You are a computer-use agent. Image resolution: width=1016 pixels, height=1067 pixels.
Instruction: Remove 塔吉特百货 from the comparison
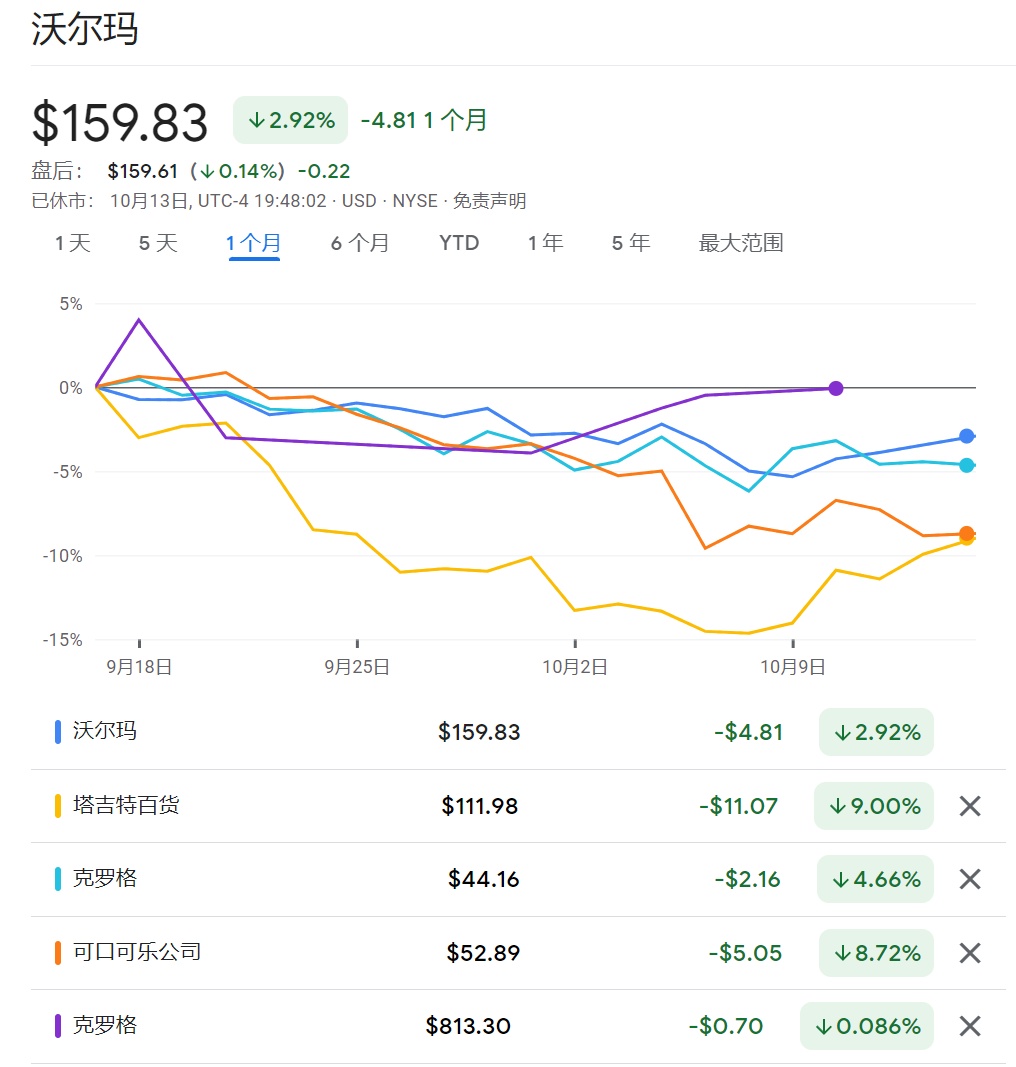click(x=969, y=806)
